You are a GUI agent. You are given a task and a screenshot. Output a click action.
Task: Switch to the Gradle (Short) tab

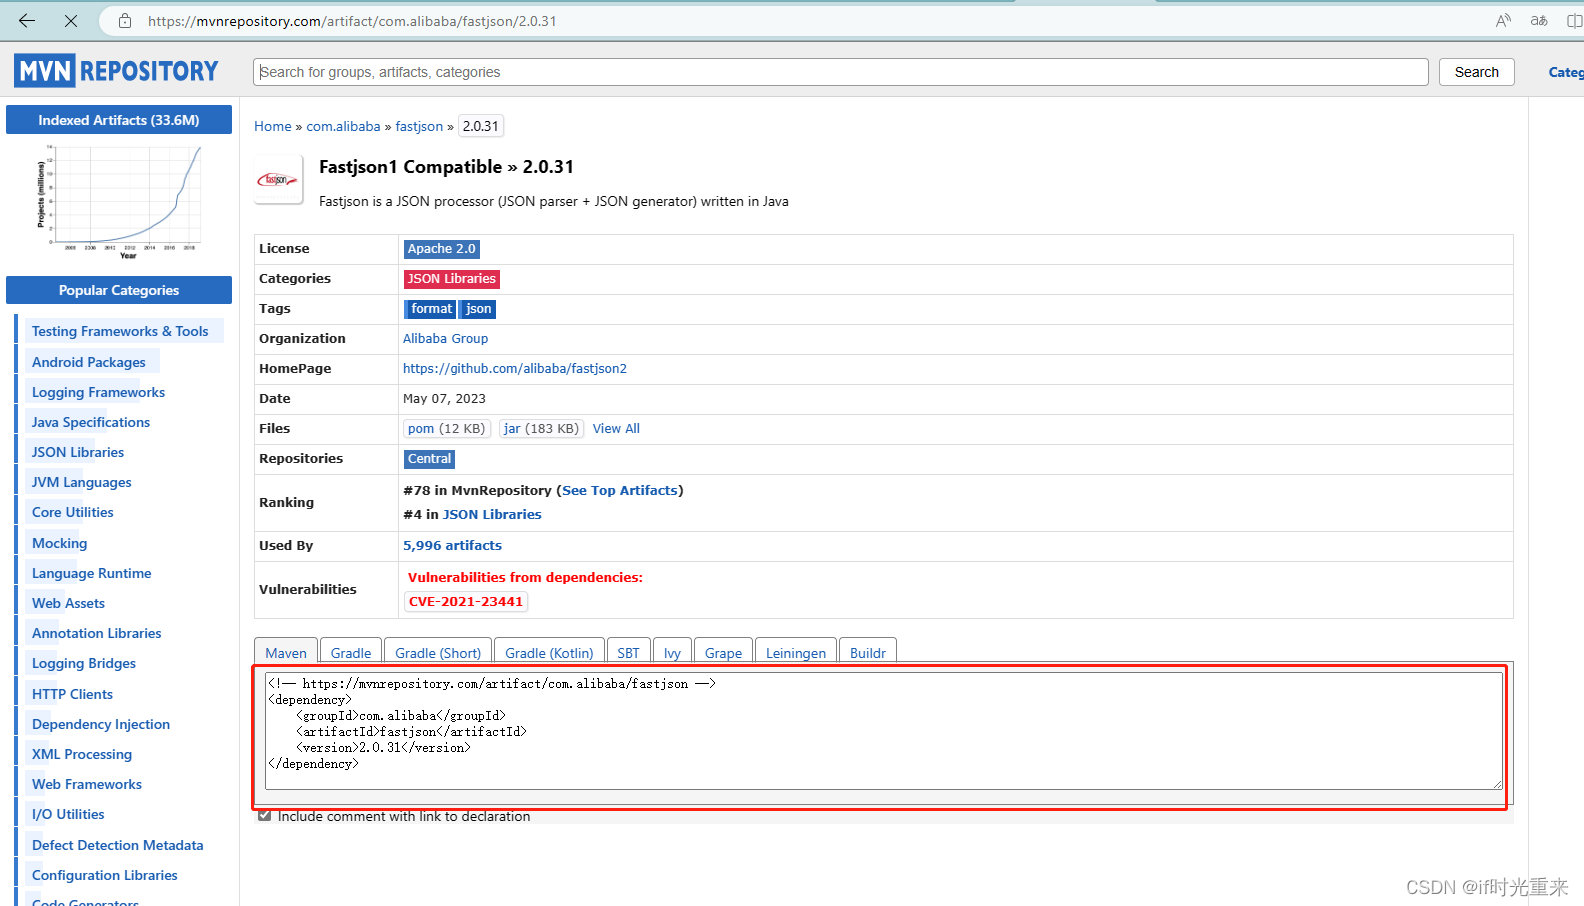438,652
